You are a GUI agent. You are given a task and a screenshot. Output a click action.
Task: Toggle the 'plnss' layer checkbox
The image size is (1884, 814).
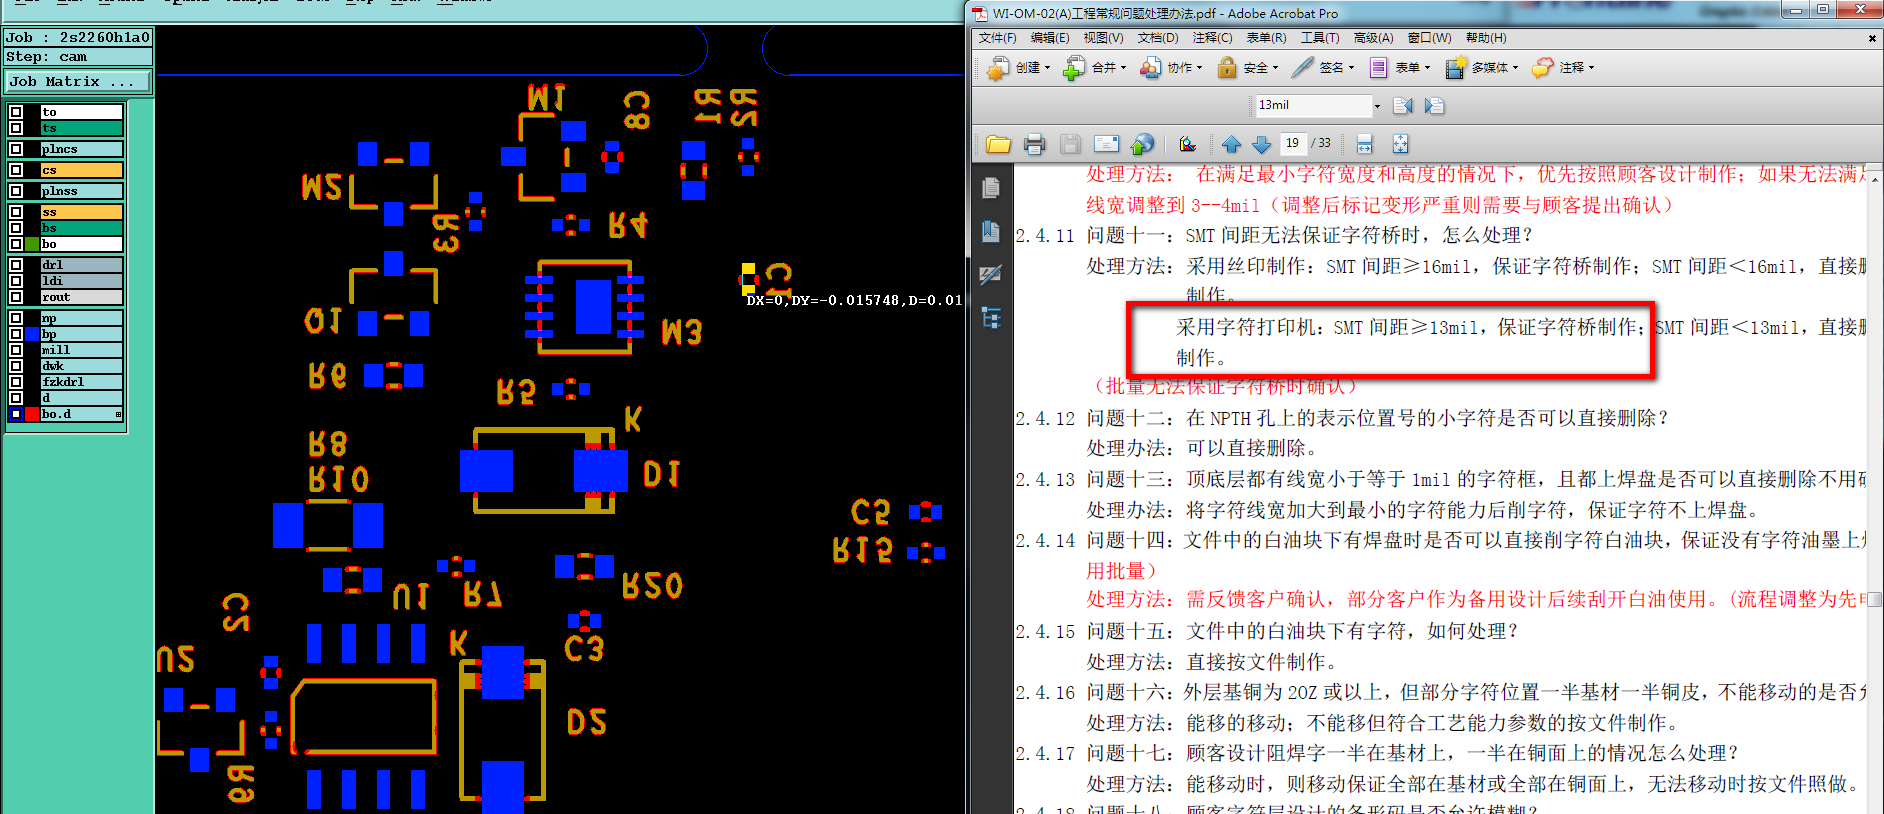point(16,191)
